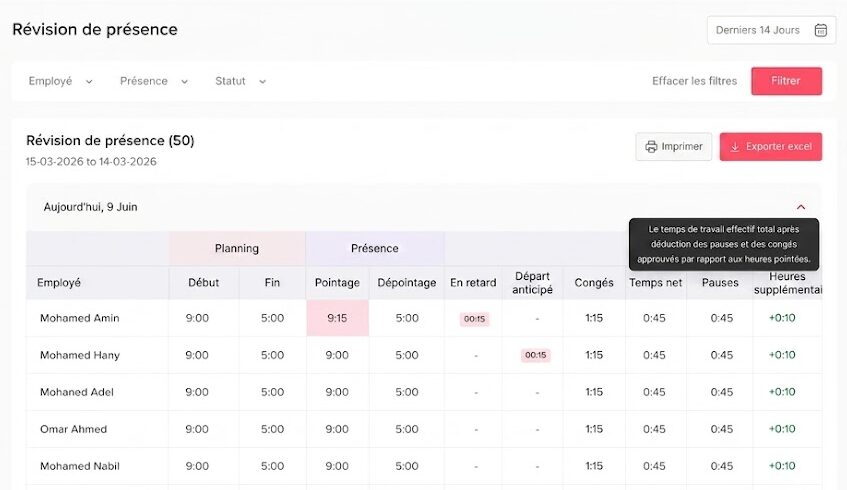Click the Départ anticipé column header
847x490 pixels.
[x=532, y=283]
